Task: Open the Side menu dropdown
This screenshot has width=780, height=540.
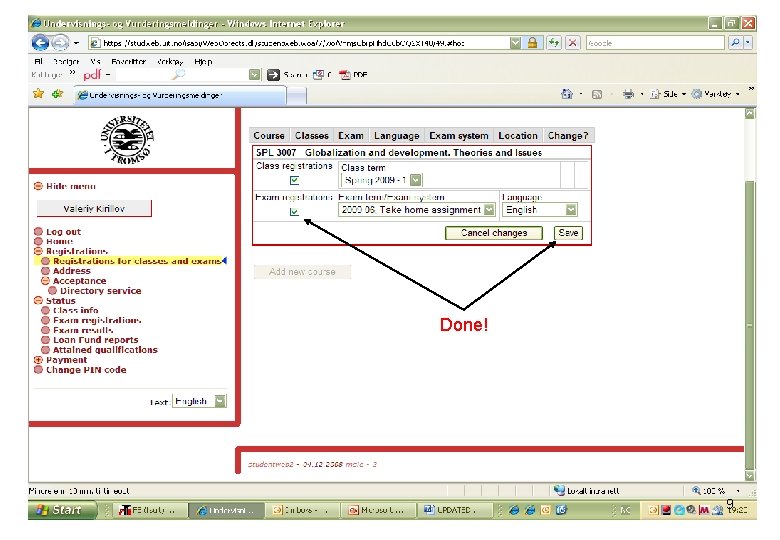Action: [x=670, y=93]
